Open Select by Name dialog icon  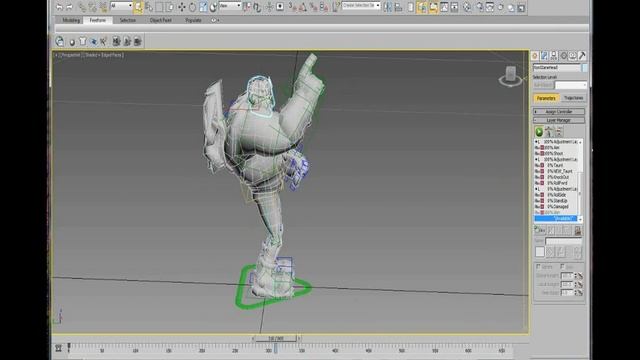coord(149,7)
